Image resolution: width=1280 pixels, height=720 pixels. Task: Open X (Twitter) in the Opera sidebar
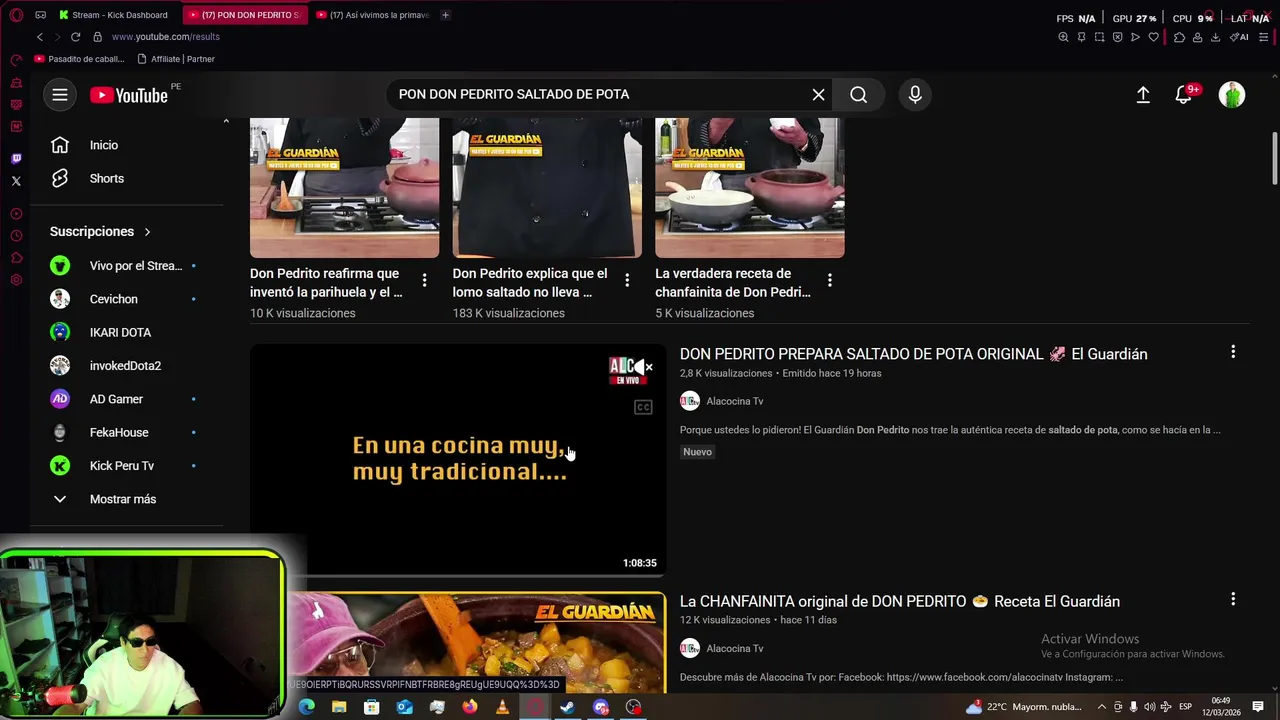[x=16, y=181]
